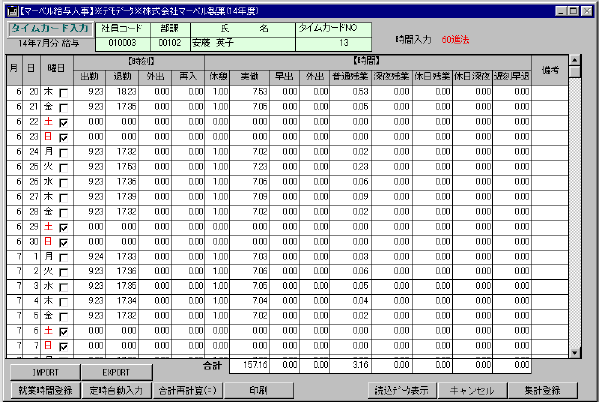Screen dimensions: 599x402
Task: Select 普通残業 value 0:23 on 6/25
Action: [x=350, y=167]
